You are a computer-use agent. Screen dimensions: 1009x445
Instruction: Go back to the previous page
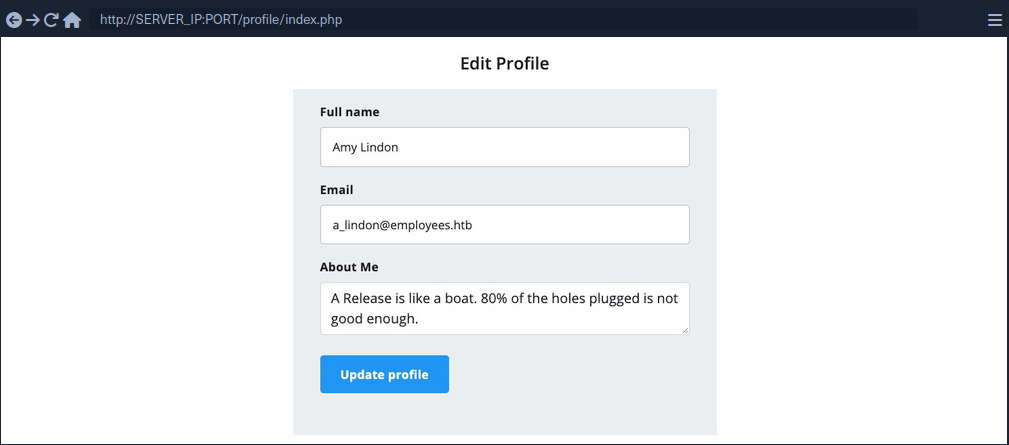click(x=14, y=20)
